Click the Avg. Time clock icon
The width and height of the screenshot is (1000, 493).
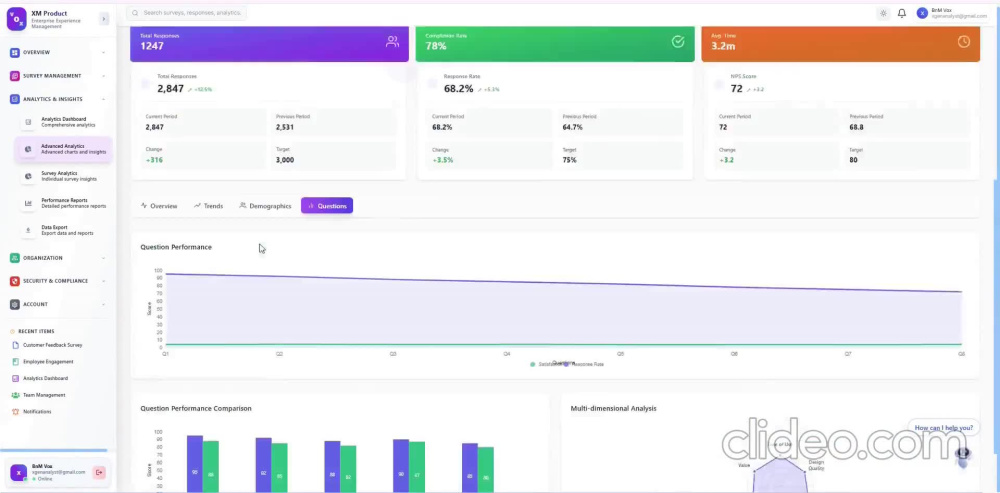964,41
